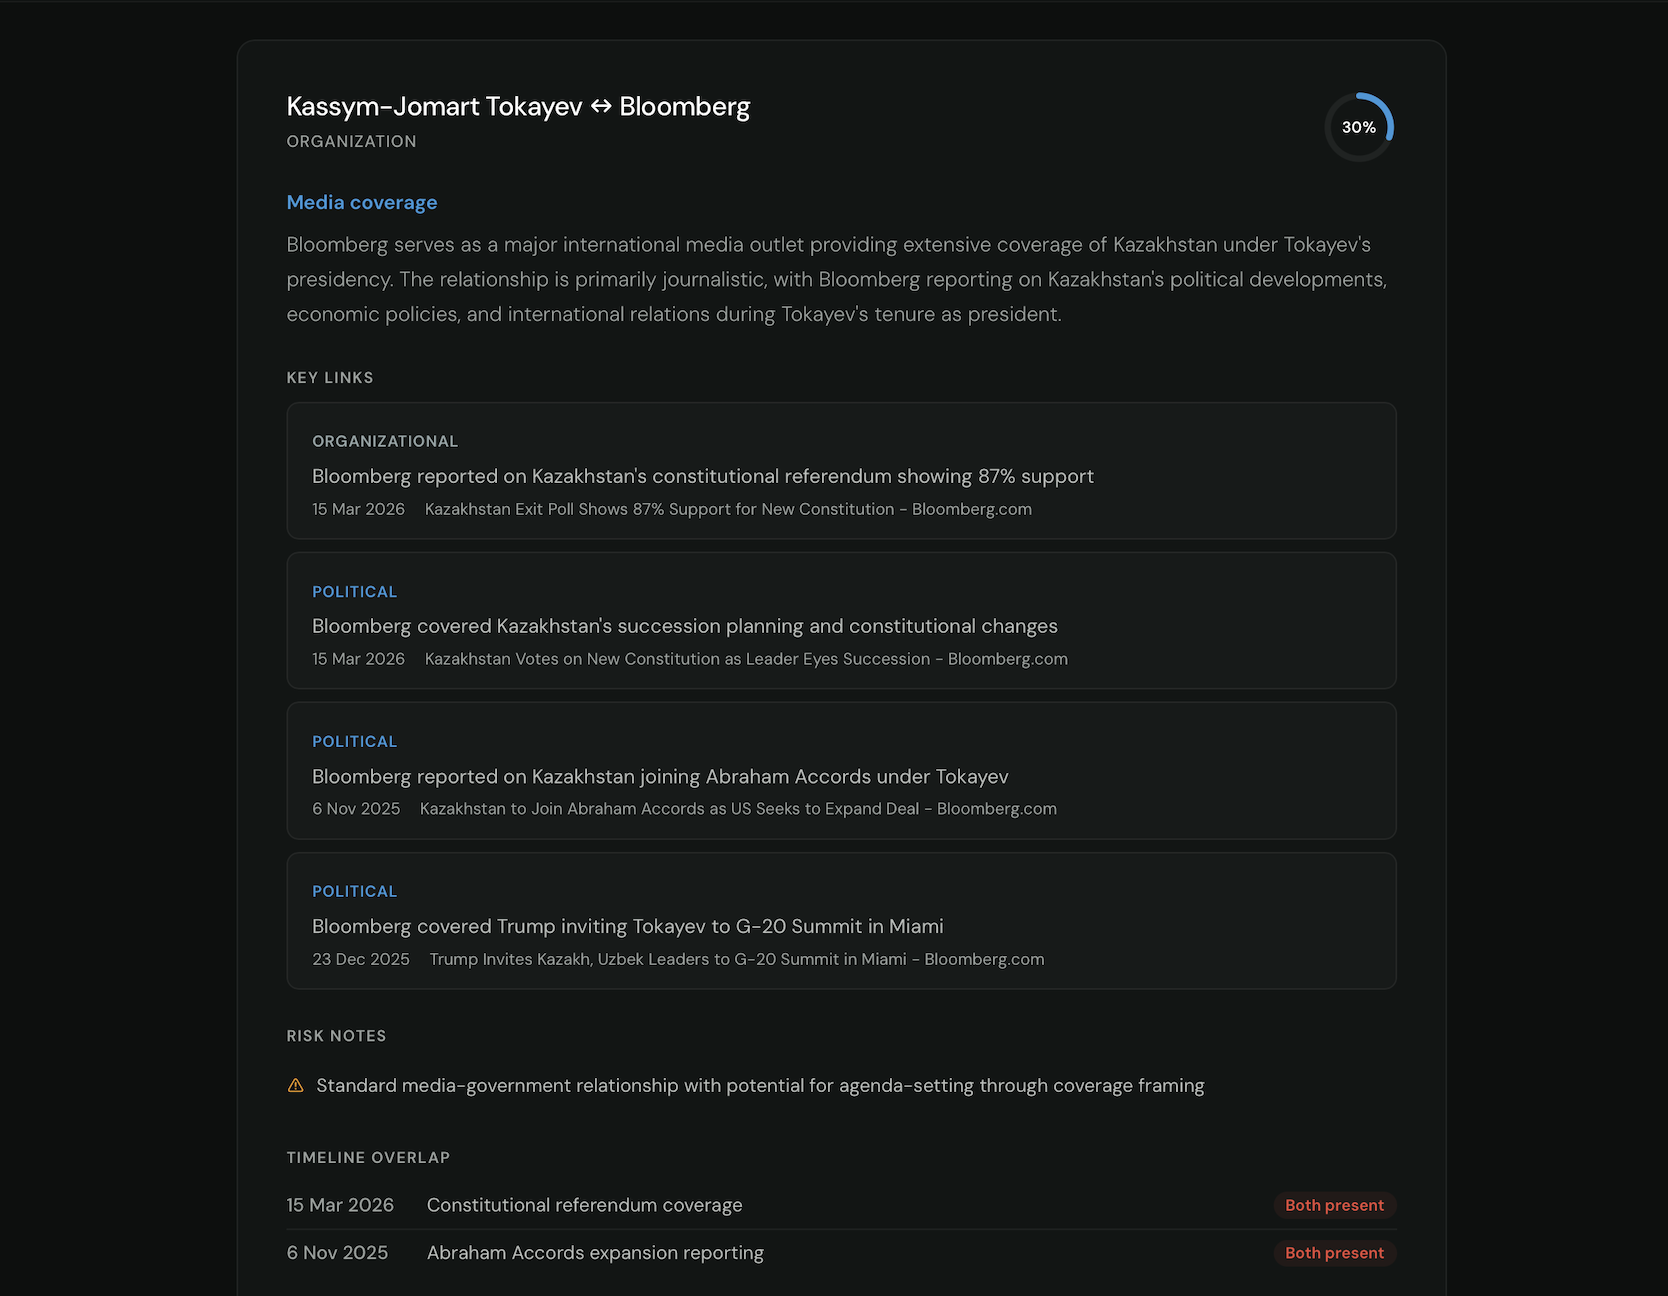Image resolution: width=1668 pixels, height=1296 pixels.
Task: Click '15 Mar 2026' date in succession planning card
Action: 358,659
